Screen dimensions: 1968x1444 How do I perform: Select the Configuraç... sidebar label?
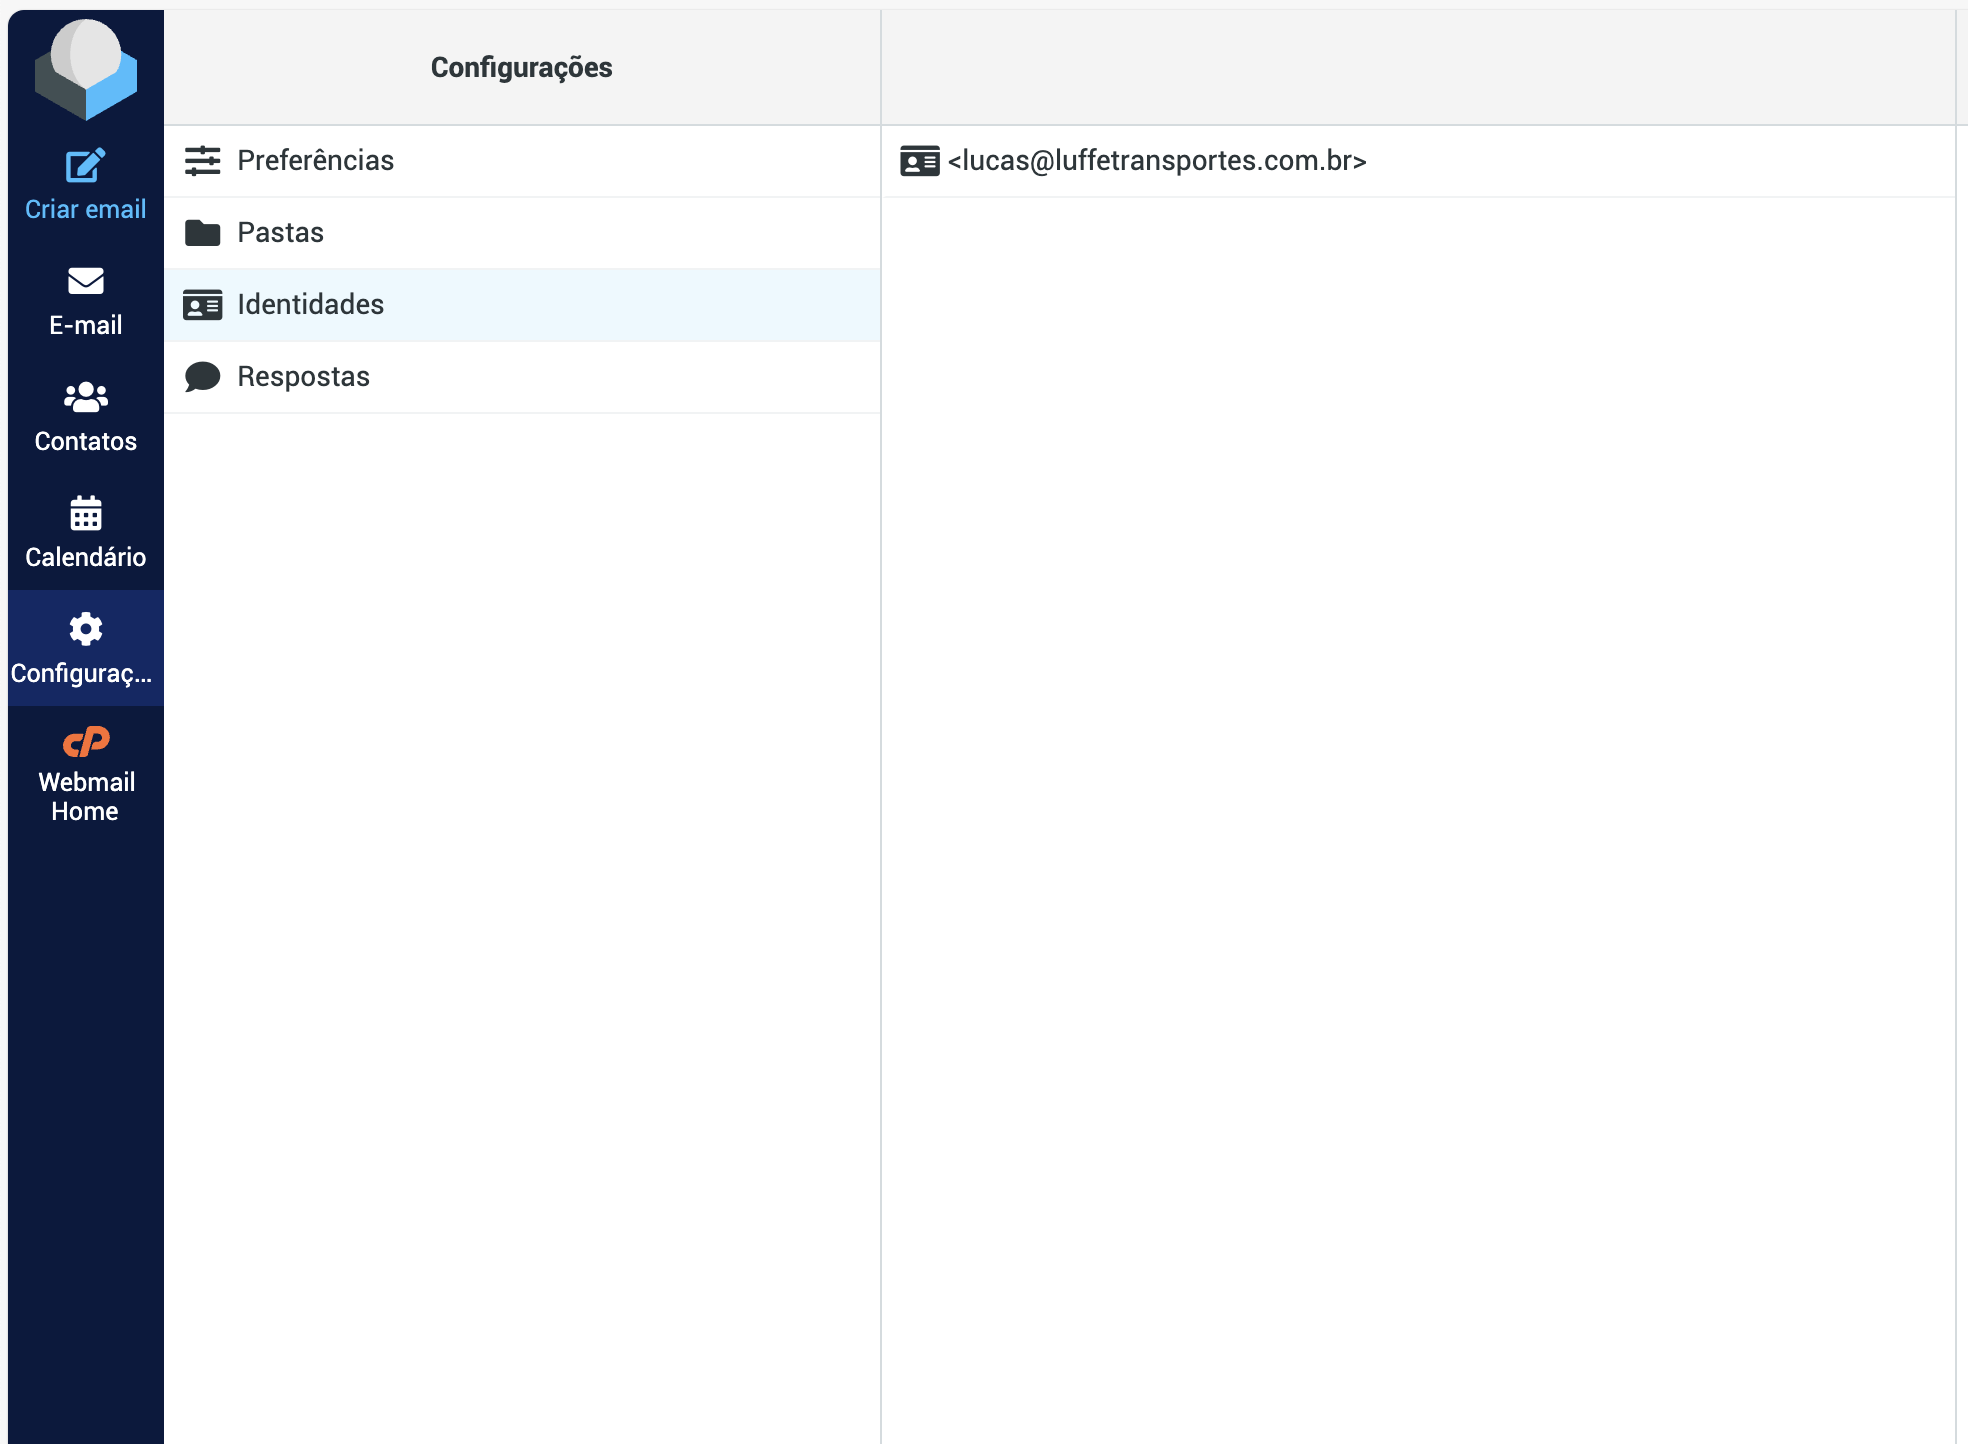pos(82,673)
